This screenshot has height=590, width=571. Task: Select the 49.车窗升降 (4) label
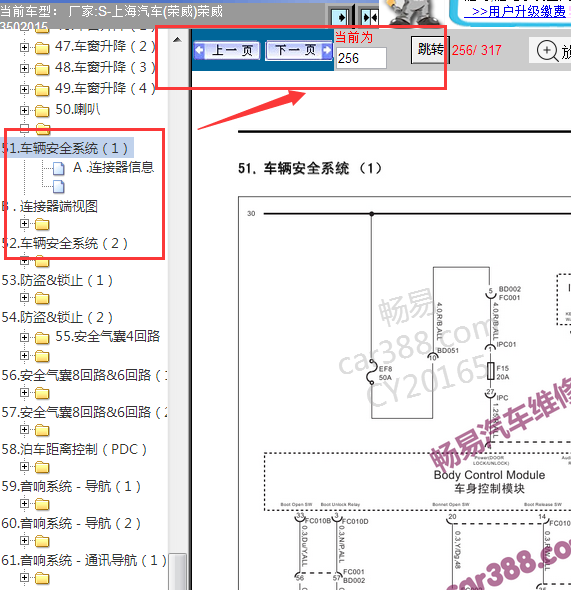click(x=105, y=88)
